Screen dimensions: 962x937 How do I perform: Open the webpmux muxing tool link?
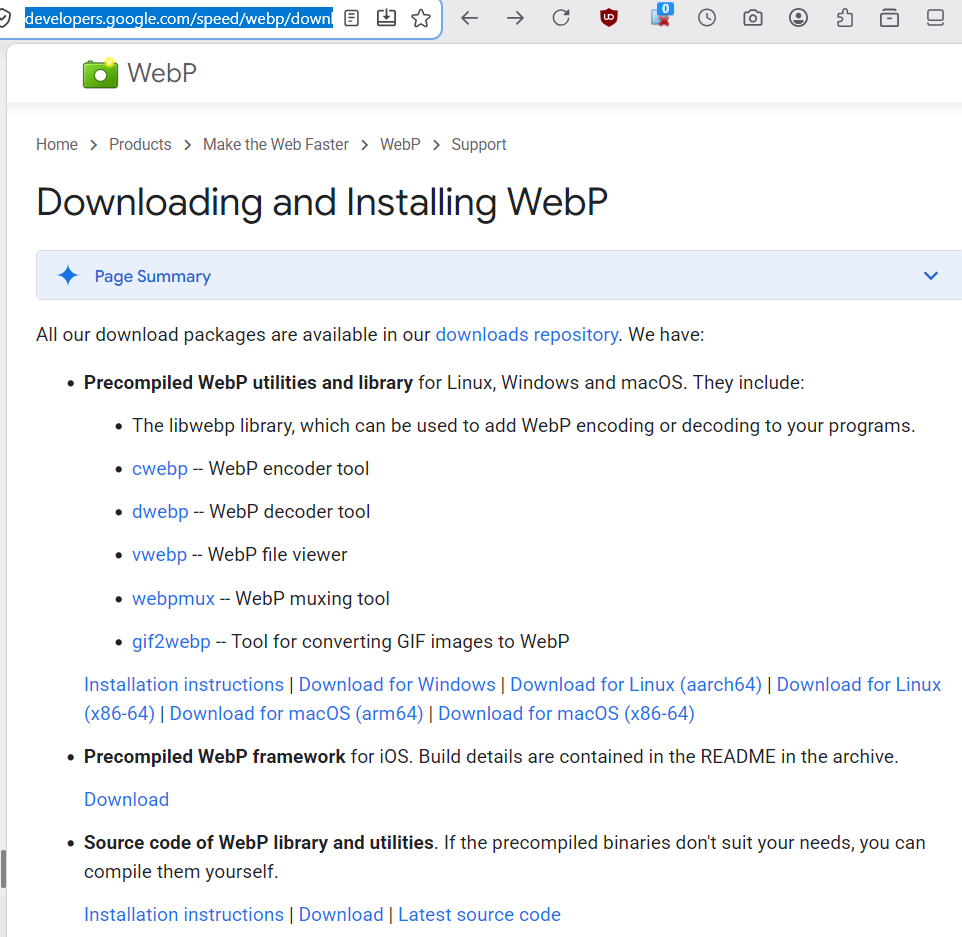click(174, 598)
